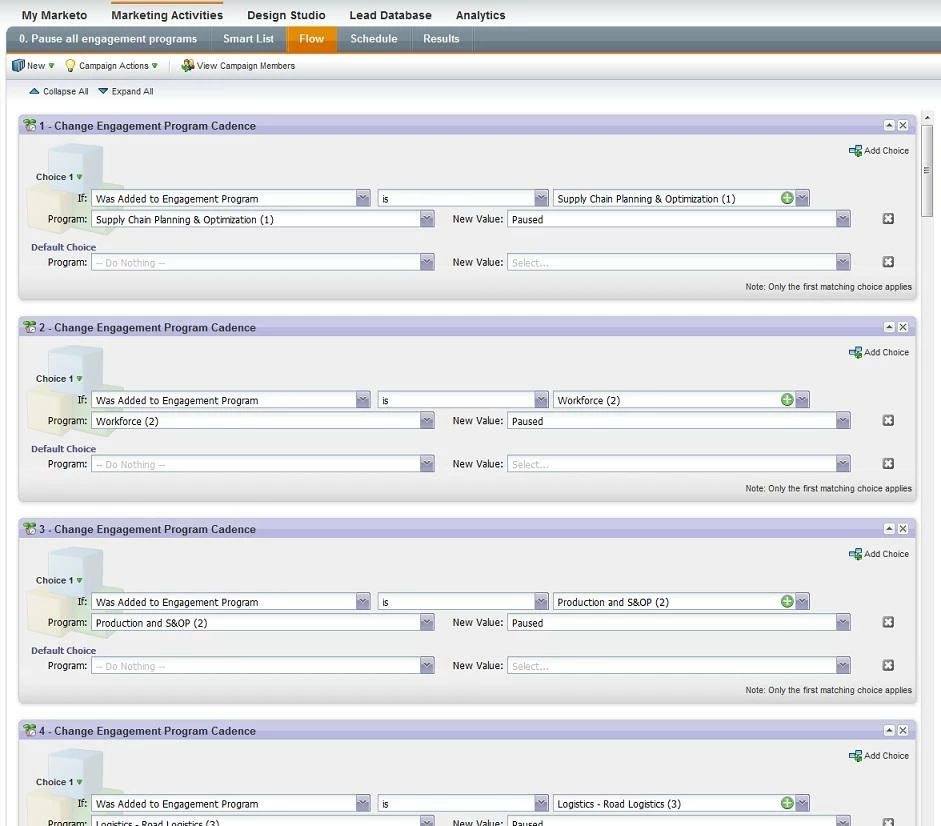Click green plus next to Logistics - Road Logistics value

coord(787,803)
